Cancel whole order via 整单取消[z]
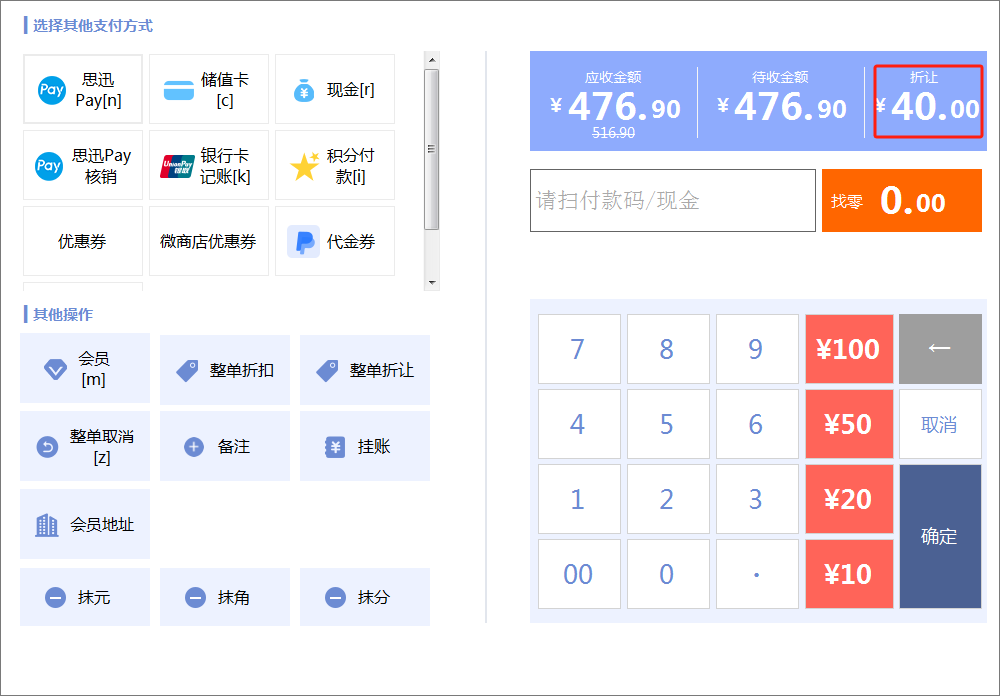The height and width of the screenshot is (696, 1000). (85, 446)
